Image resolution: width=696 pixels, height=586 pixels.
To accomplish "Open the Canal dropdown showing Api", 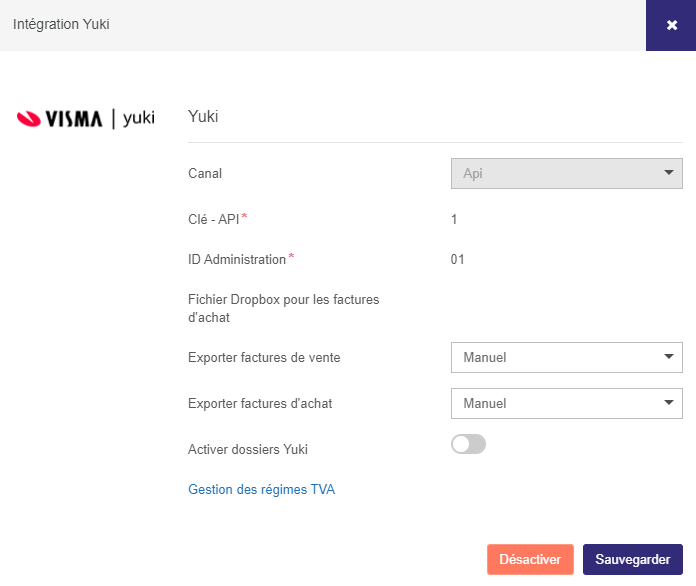I will click(566, 174).
